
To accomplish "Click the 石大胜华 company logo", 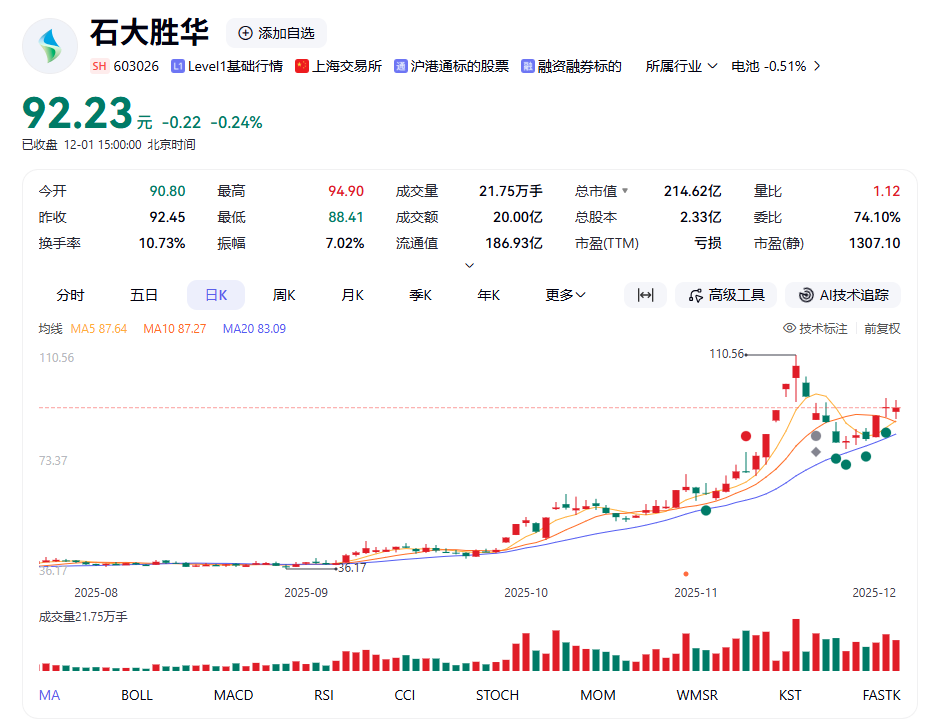I will [x=50, y=46].
